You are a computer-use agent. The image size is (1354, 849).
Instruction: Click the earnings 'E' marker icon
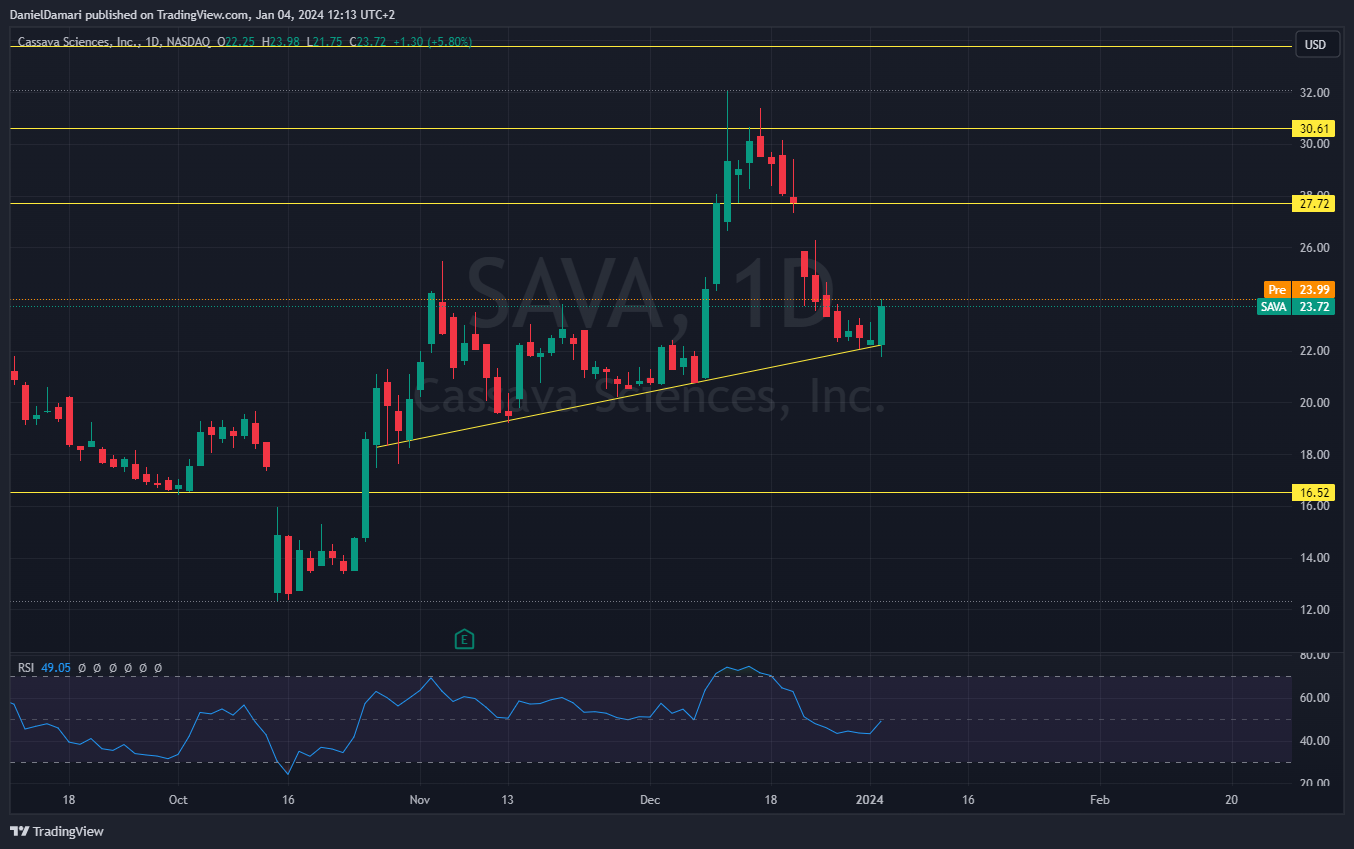click(x=463, y=639)
